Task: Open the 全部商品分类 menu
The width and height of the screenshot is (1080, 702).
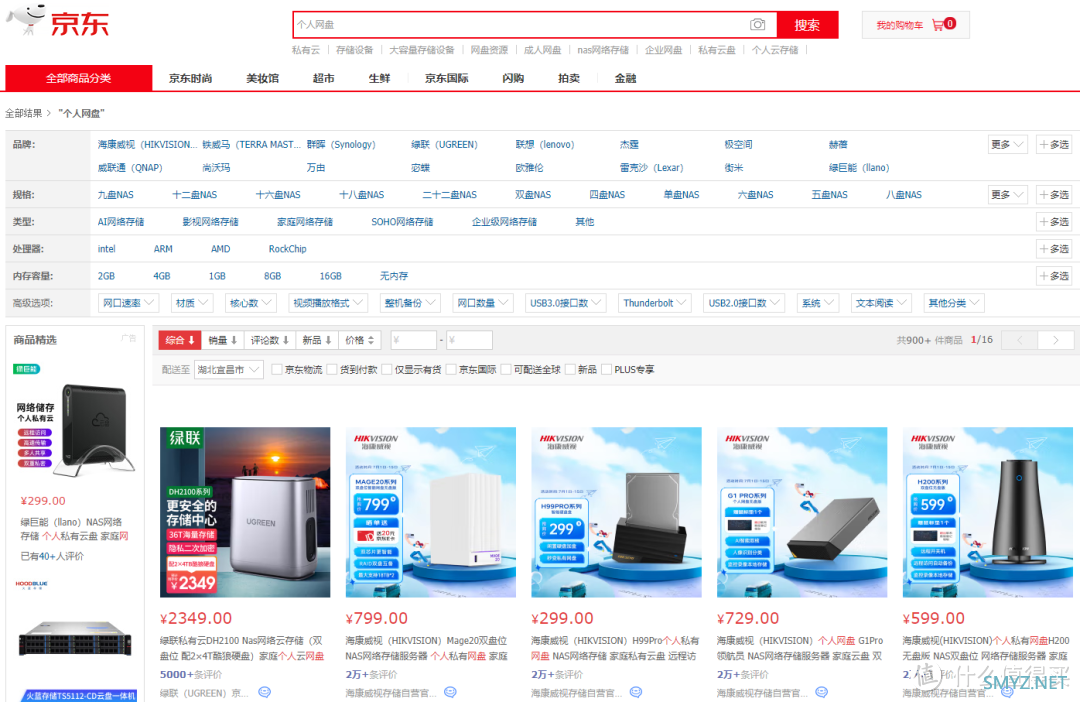Action: click(x=79, y=79)
